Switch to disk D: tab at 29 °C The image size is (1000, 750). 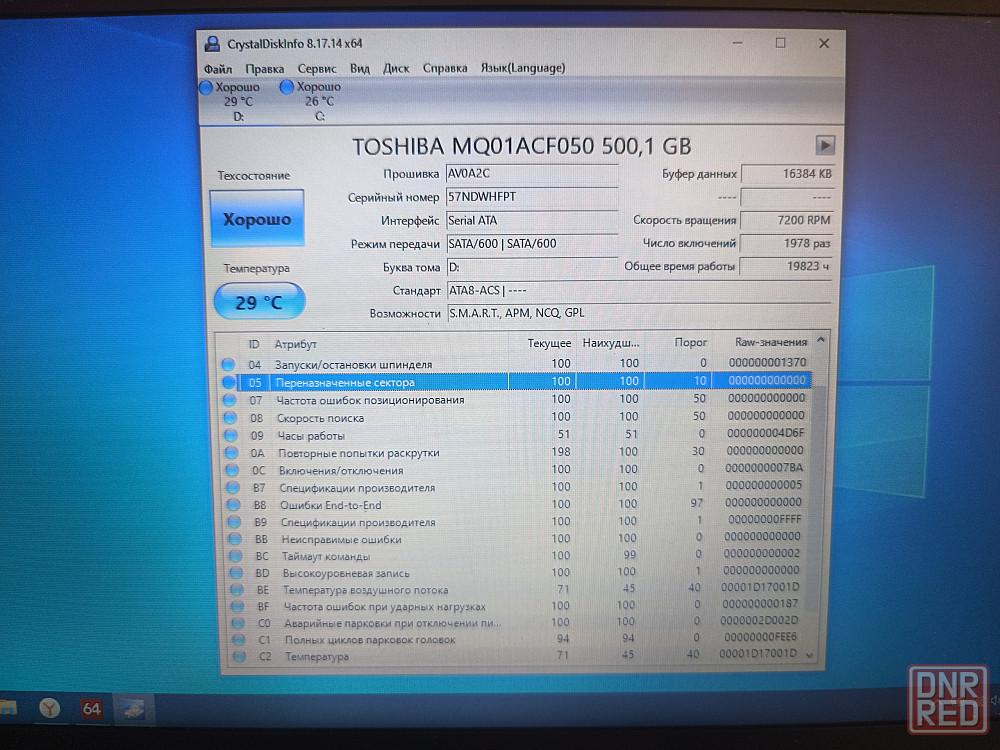point(231,101)
